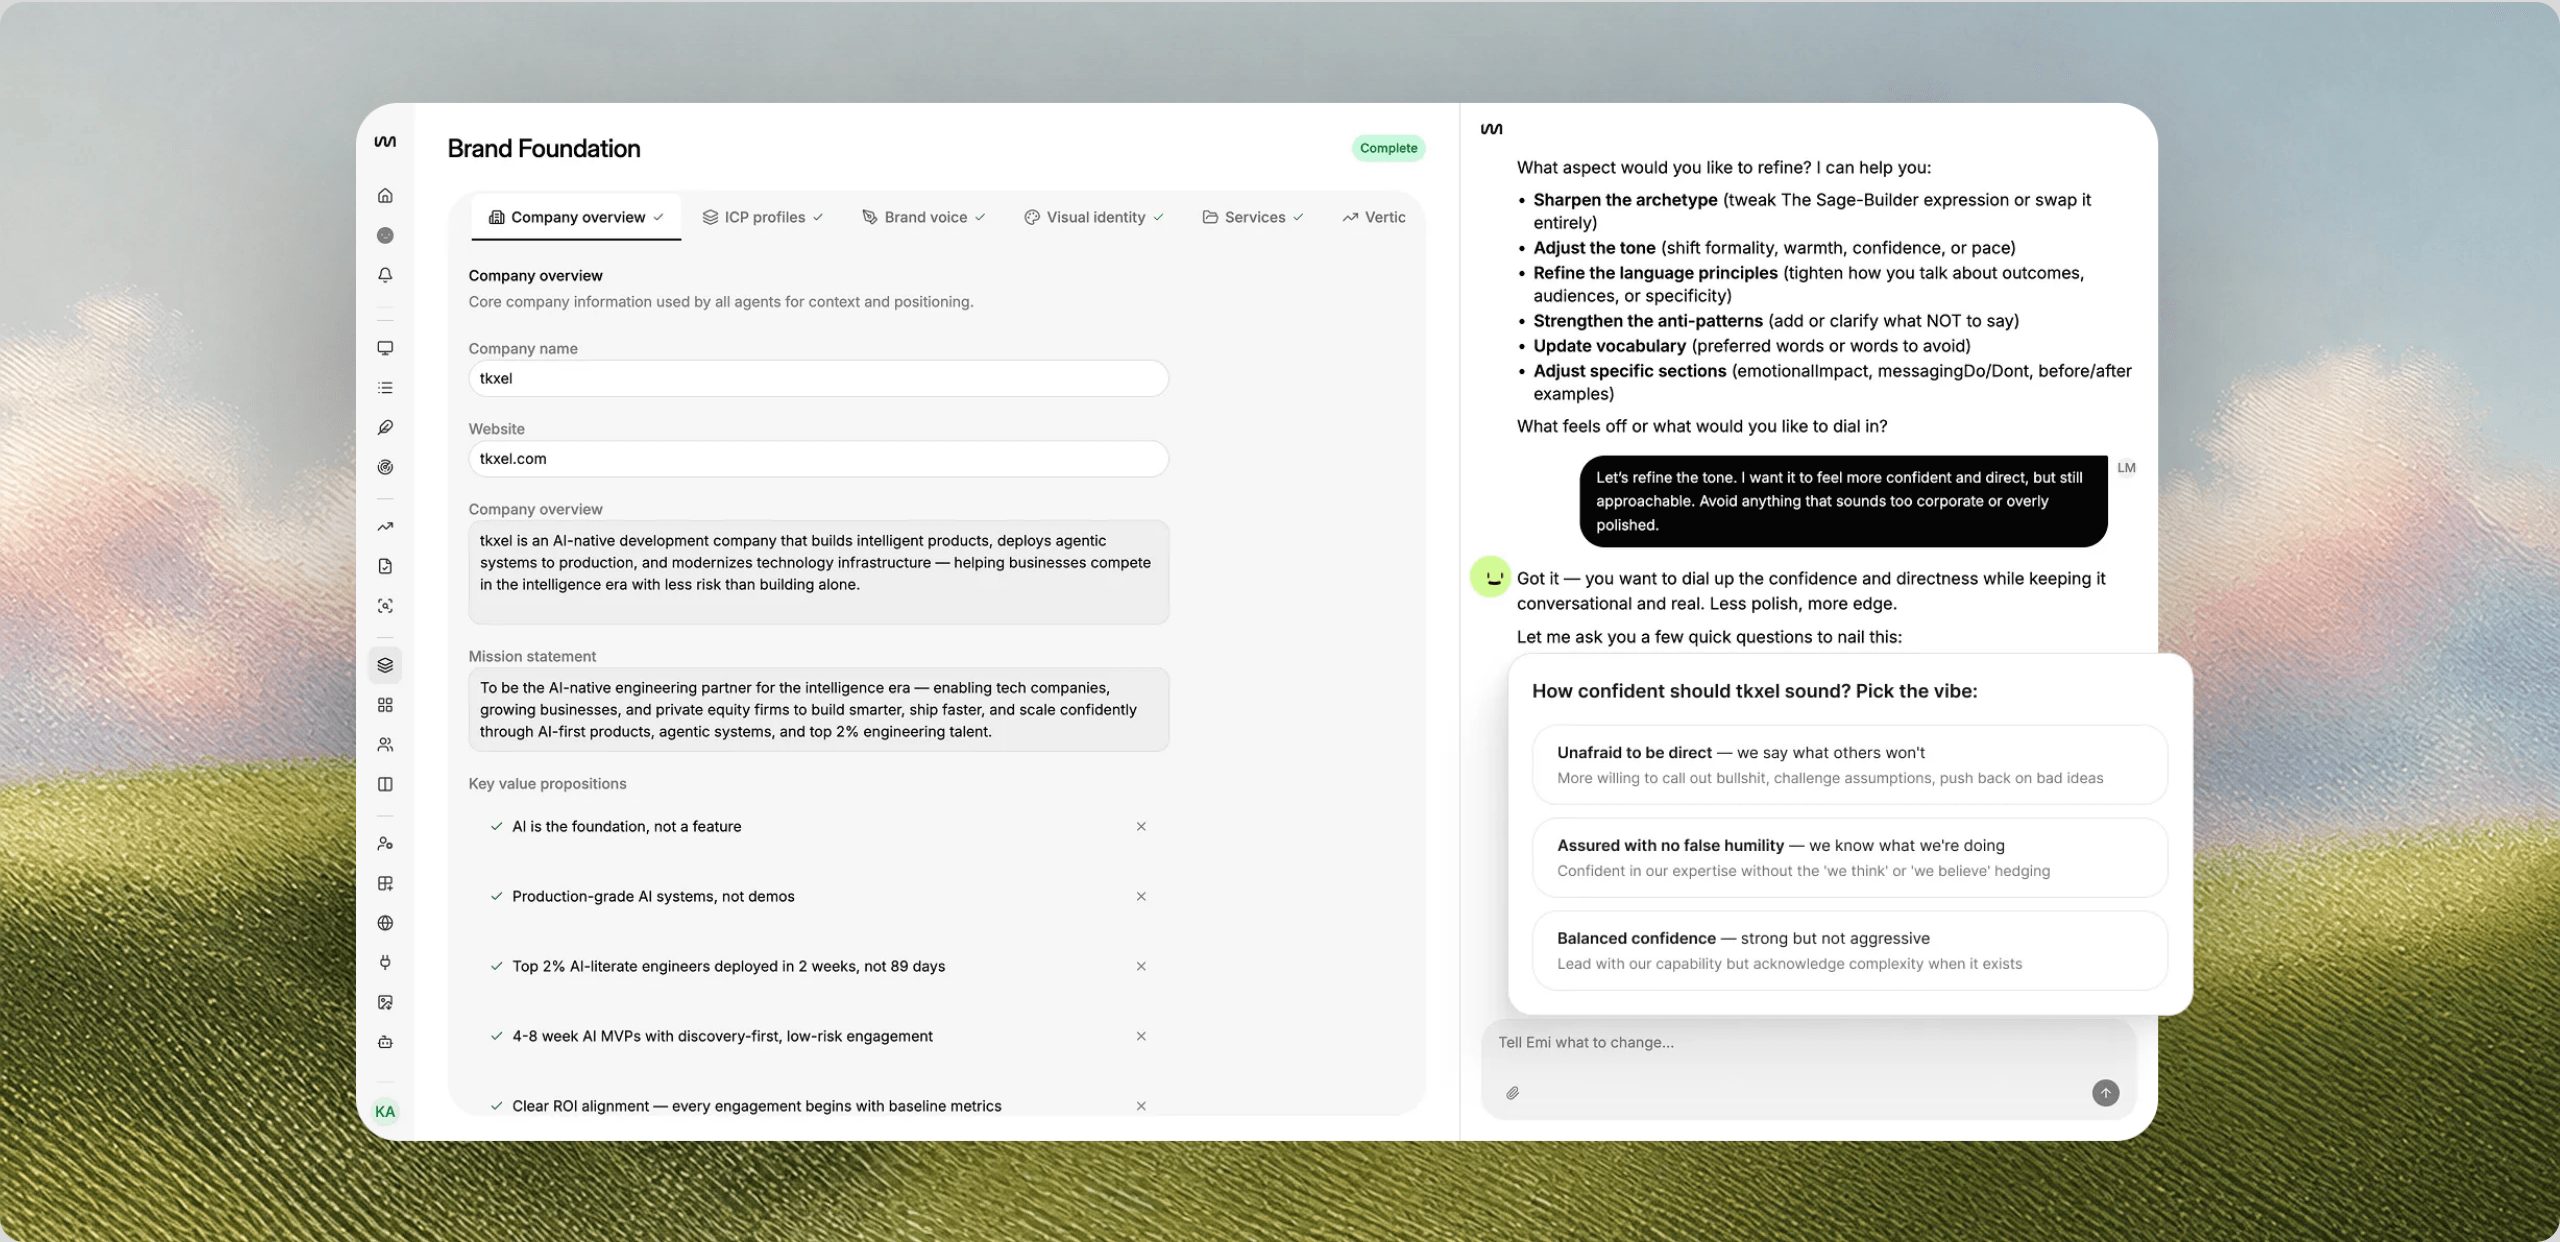Click the Complete status badge

click(x=1388, y=148)
